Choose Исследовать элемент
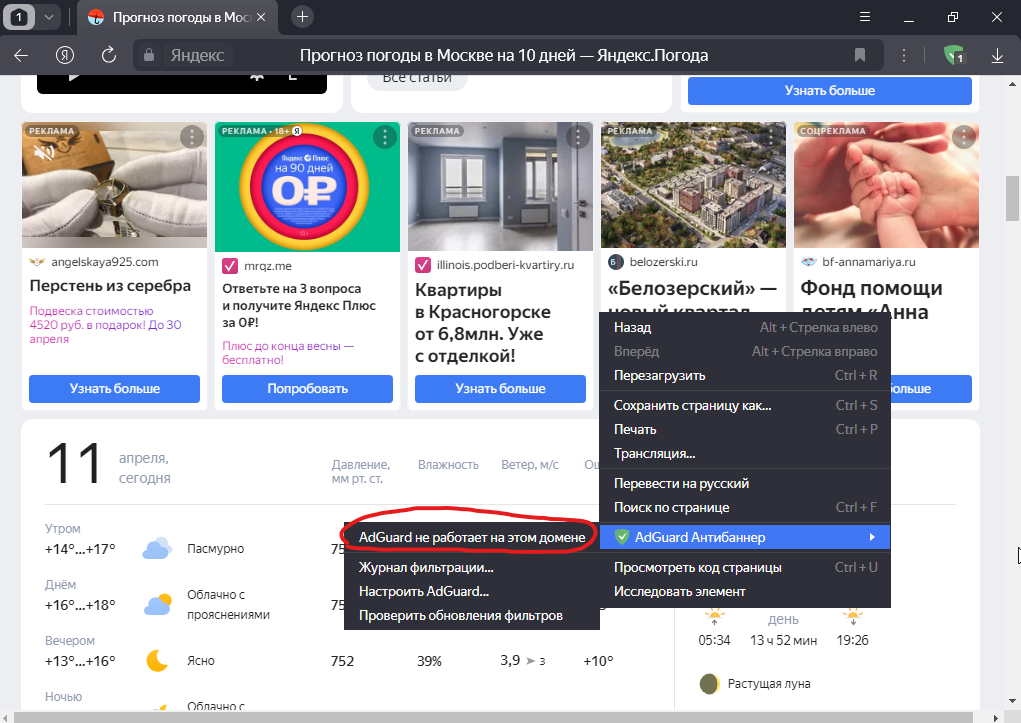The image size is (1021, 723). point(745,592)
